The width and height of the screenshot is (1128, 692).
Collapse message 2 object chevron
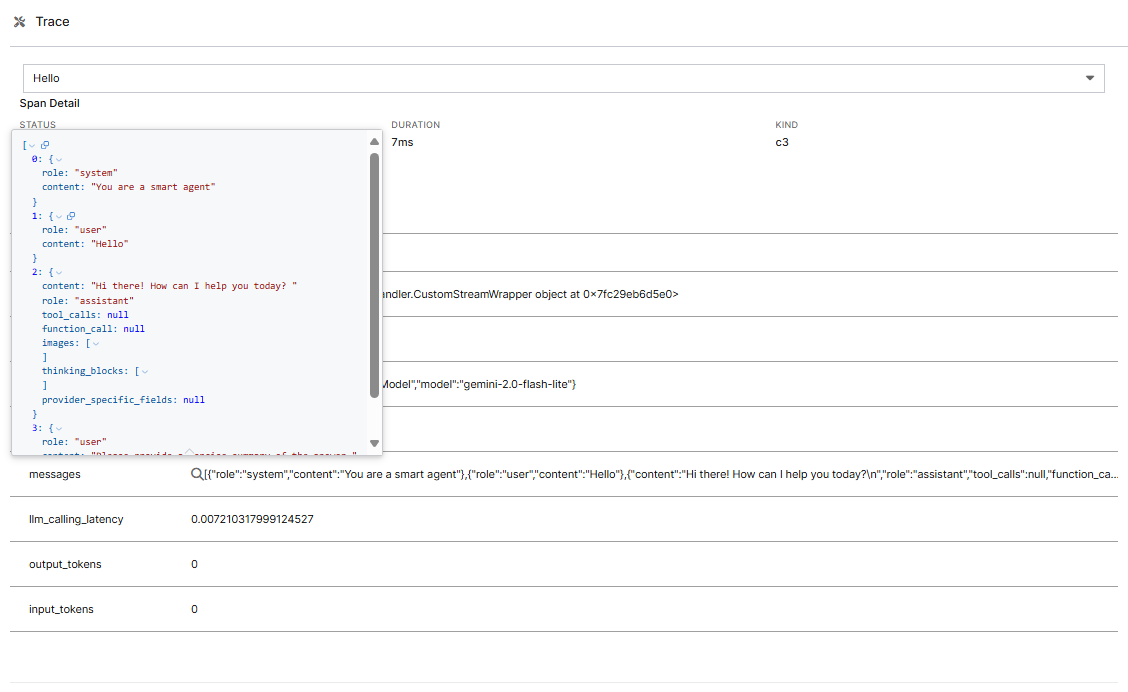click(x=59, y=272)
